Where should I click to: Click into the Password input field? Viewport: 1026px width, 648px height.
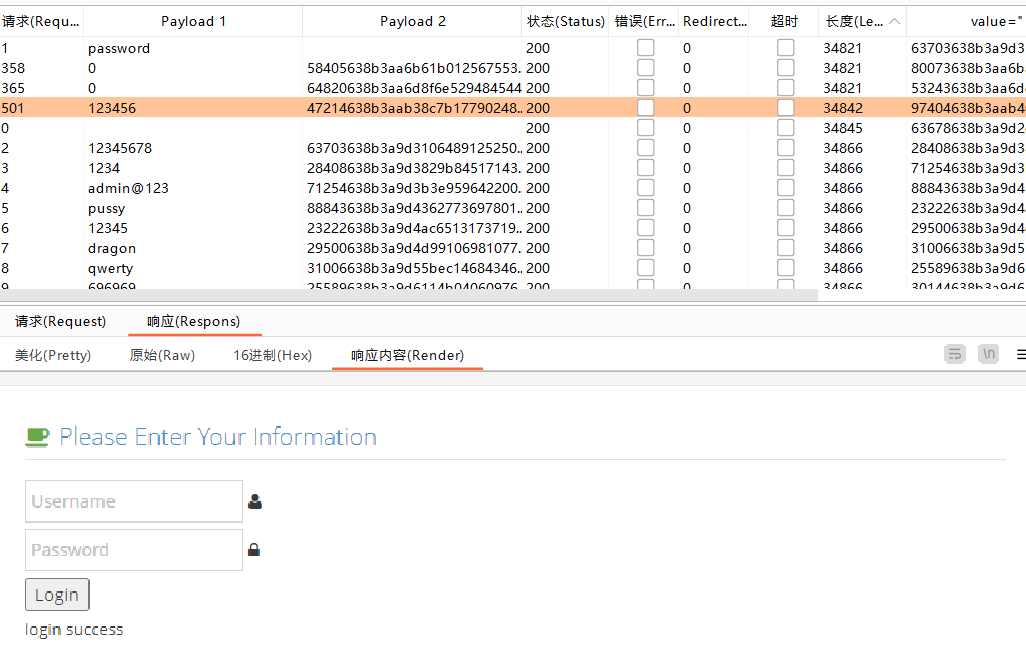coord(134,550)
